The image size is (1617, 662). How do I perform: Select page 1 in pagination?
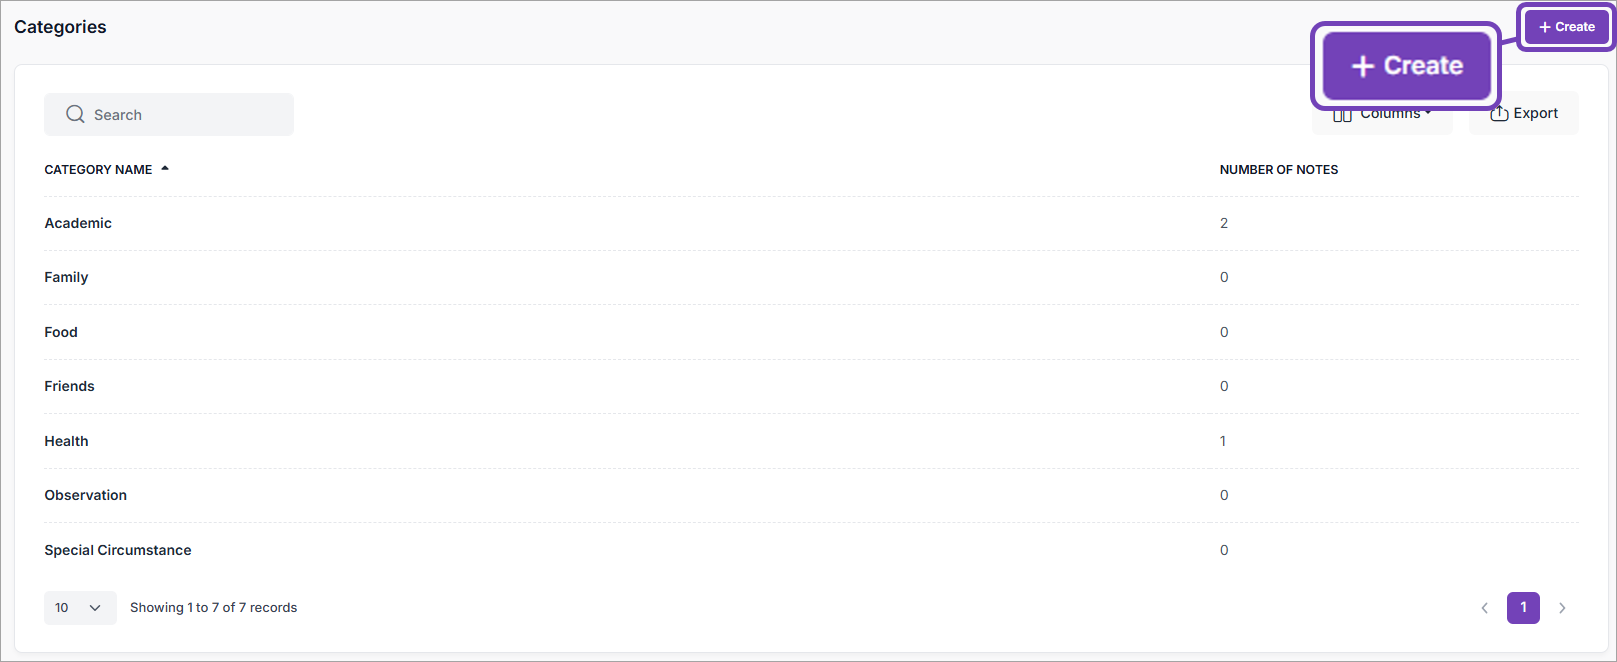point(1523,608)
